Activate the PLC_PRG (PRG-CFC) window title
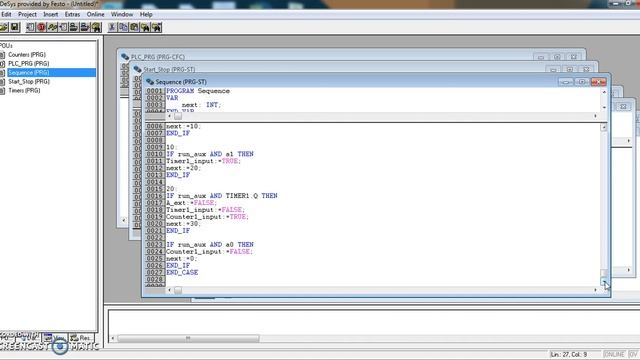640x360 pixels. click(158, 57)
